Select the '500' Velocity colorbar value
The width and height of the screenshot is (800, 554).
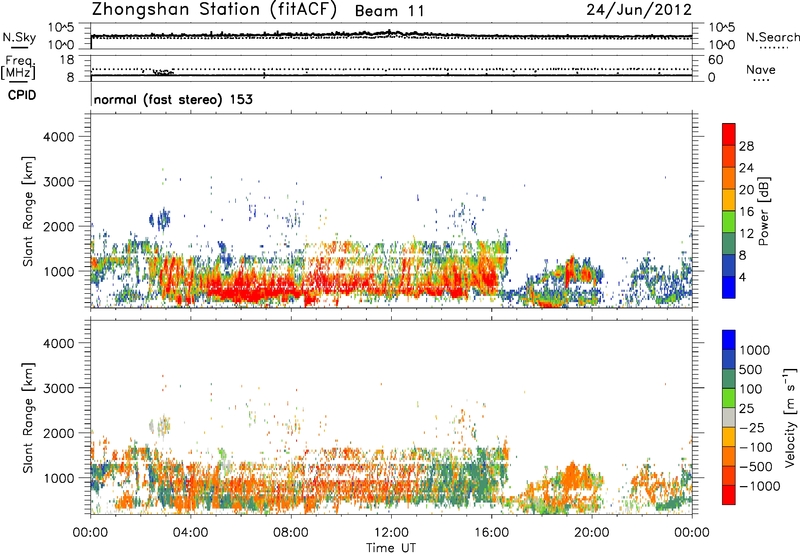tap(750, 370)
